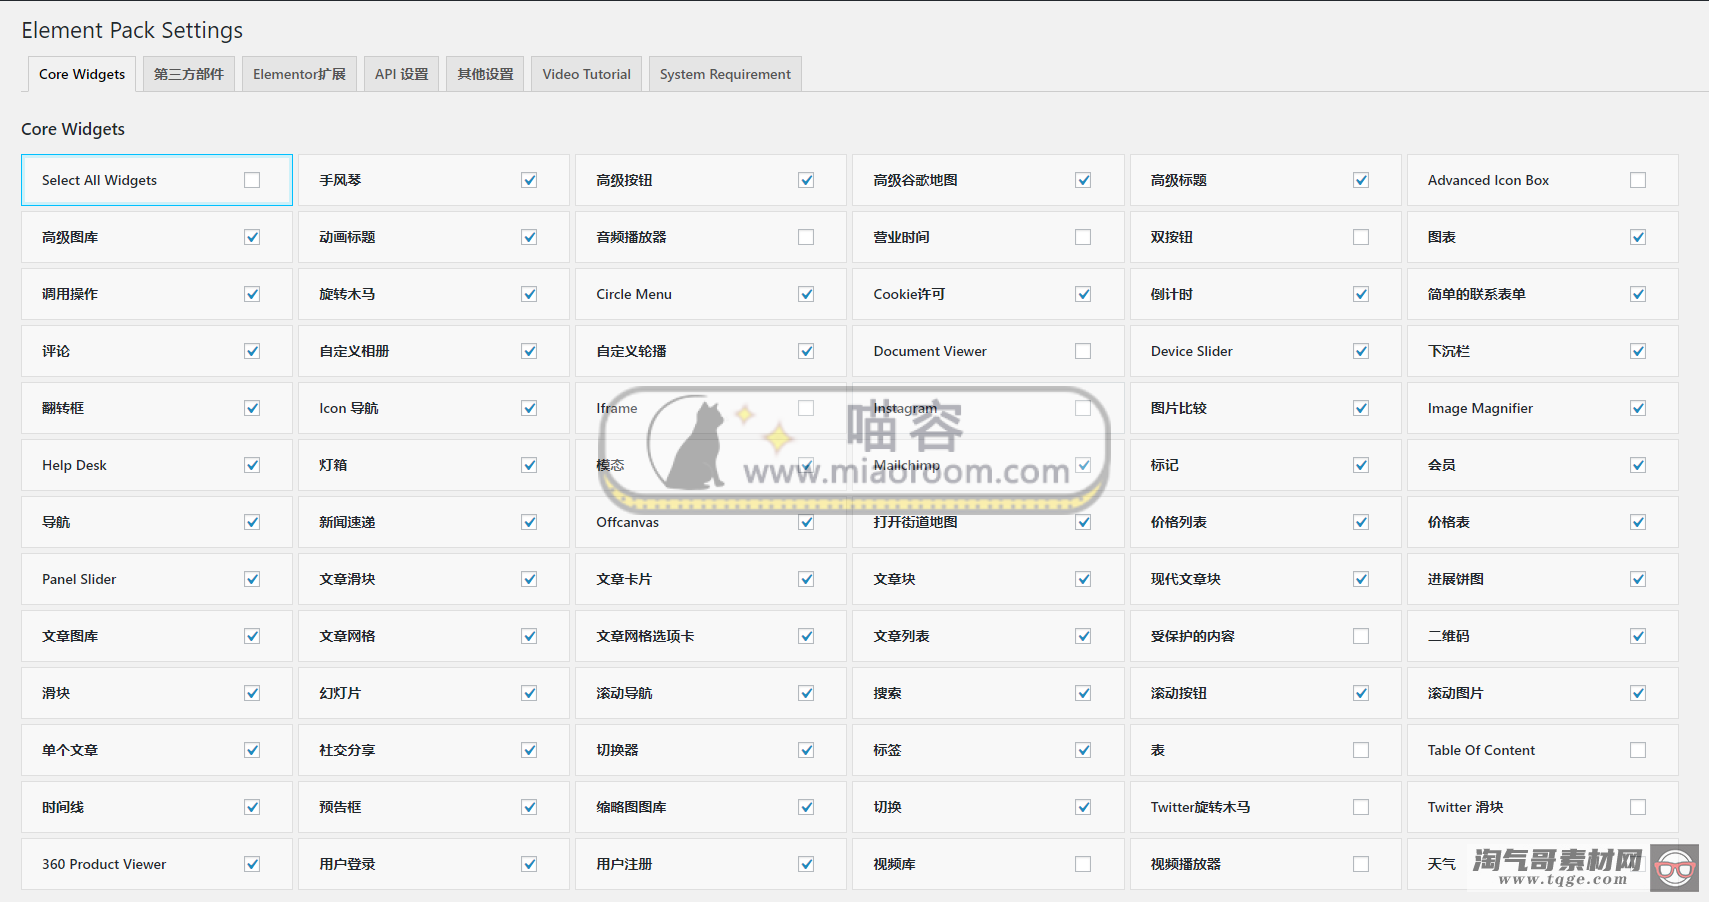Enable the Advanced Icon Box widget
Image resolution: width=1709 pixels, height=902 pixels.
coord(1637,180)
